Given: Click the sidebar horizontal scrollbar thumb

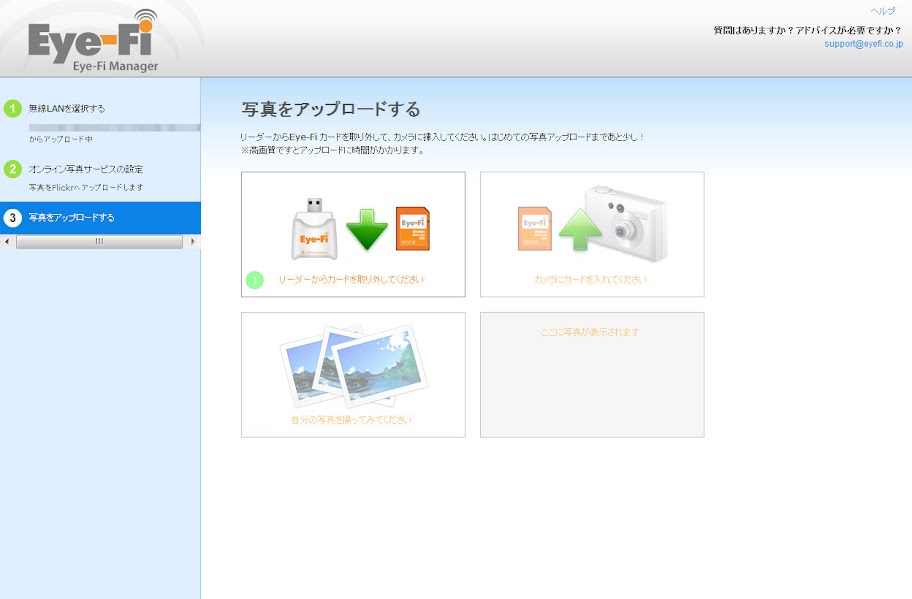Looking at the screenshot, I should click(99, 242).
